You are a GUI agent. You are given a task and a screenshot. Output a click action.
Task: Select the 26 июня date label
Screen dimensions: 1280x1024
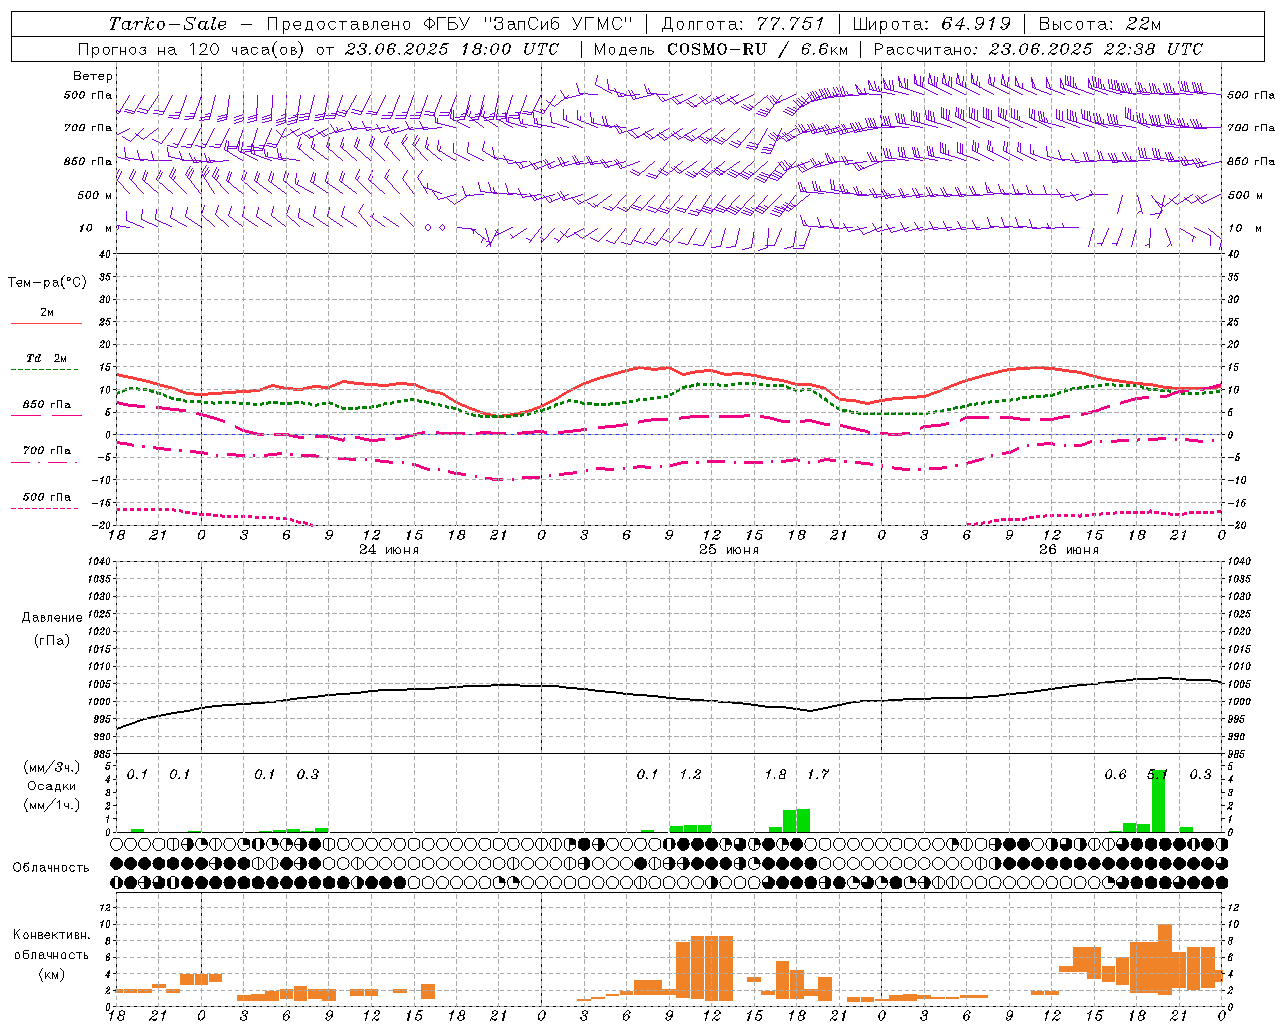[1069, 549]
